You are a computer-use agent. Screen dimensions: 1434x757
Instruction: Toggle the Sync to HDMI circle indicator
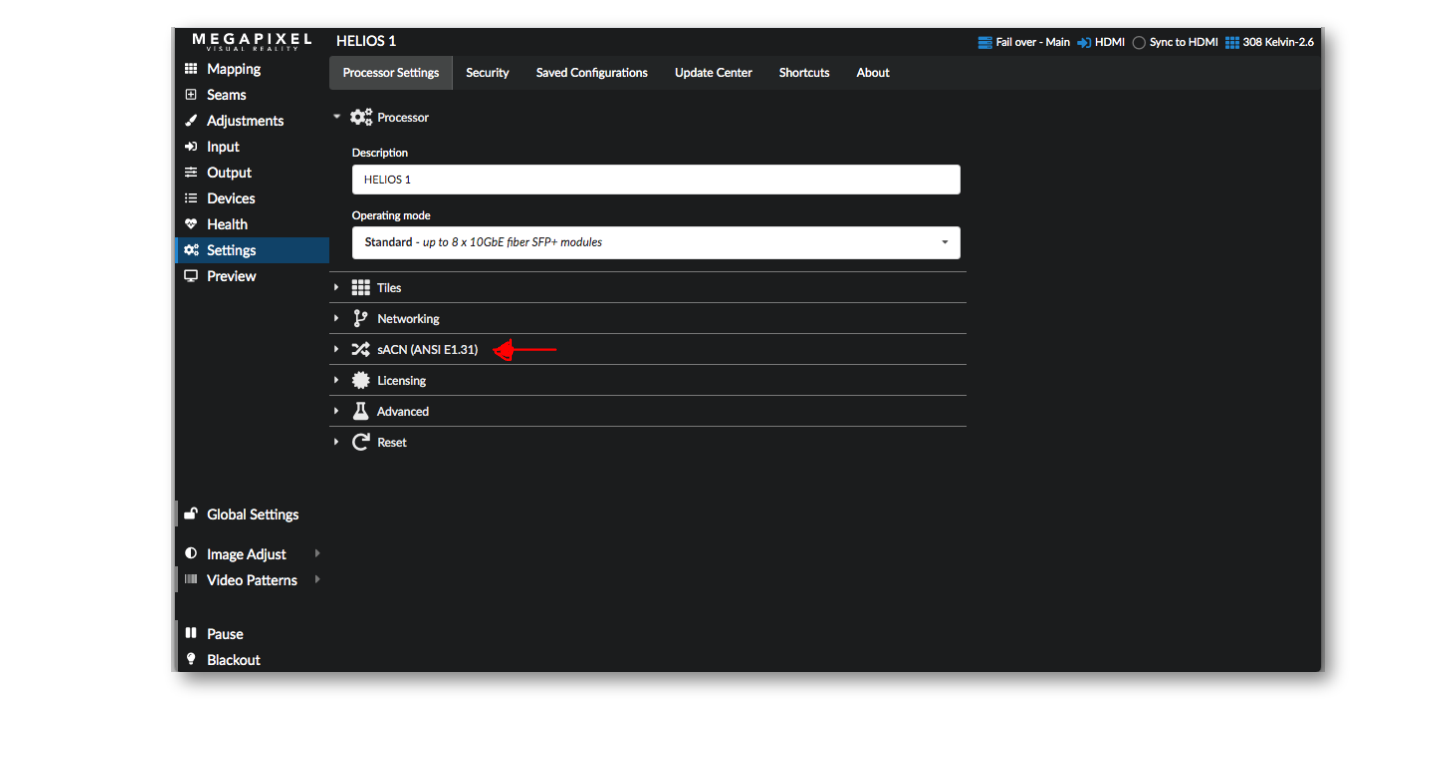(x=1139, y=43)
